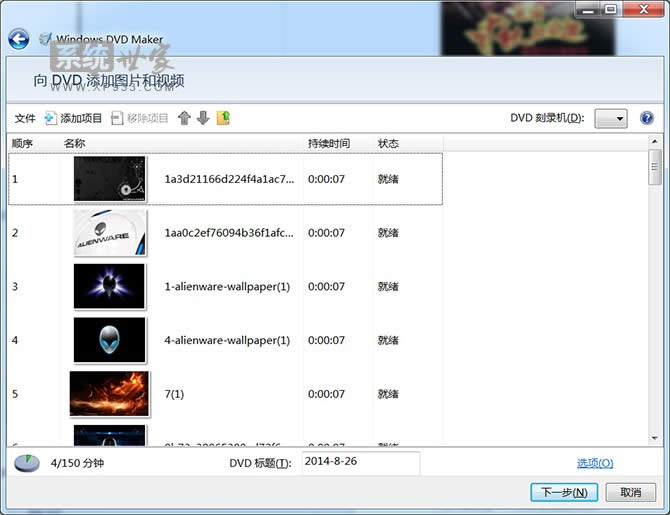Open the 文件 menu

point(25,118)
